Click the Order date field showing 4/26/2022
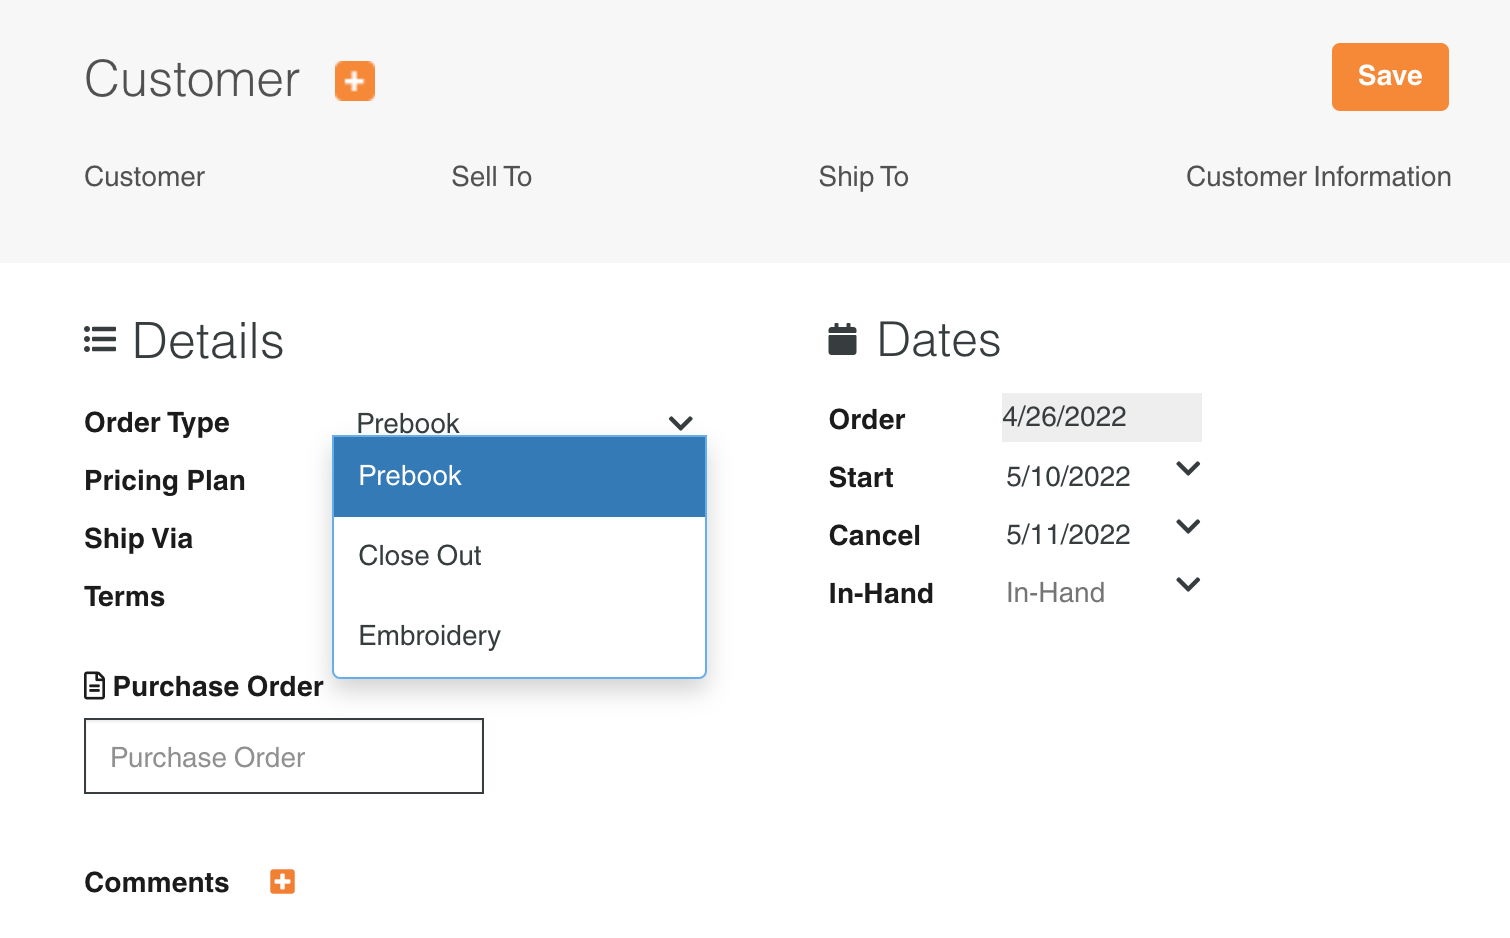 (1101, 417)
